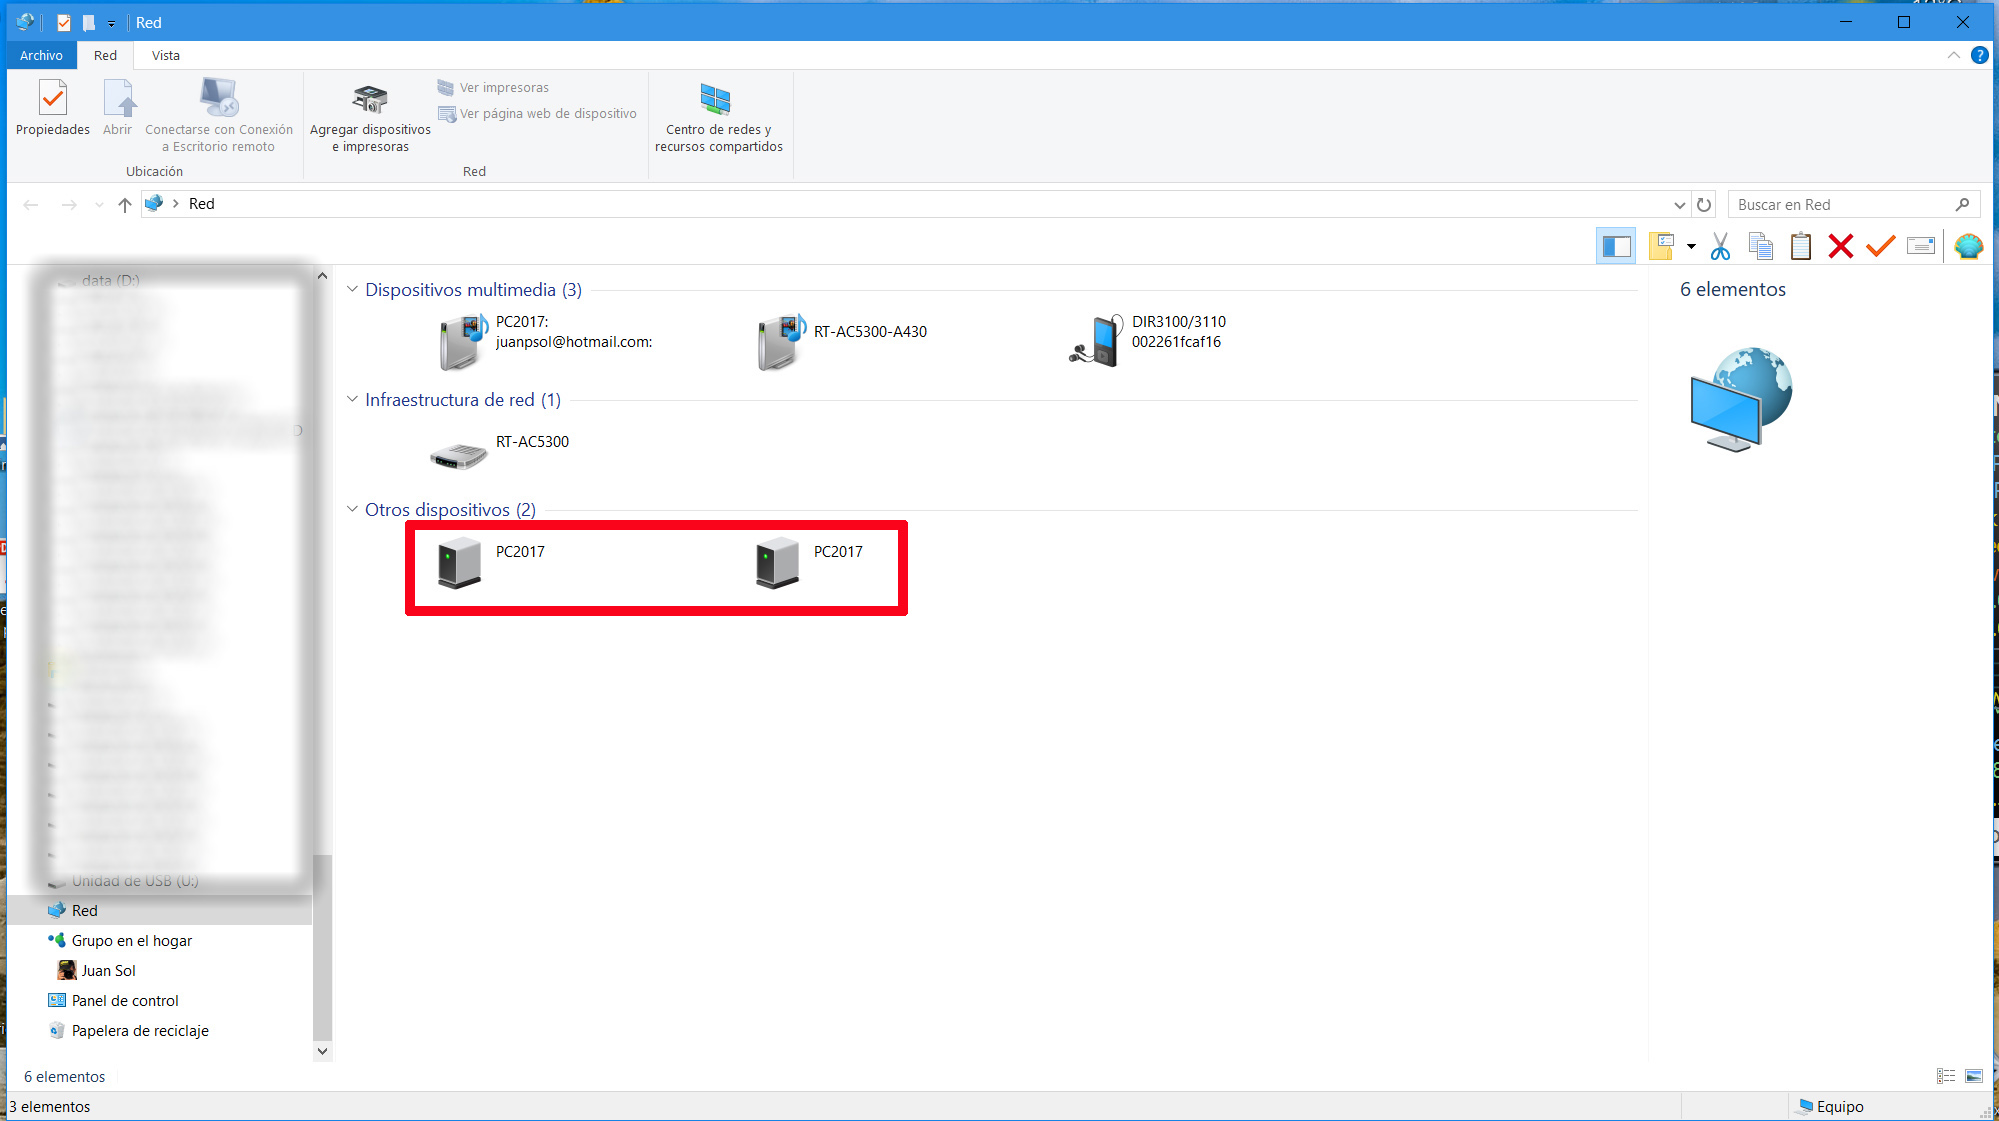Click the red X delete icon
The height and width of the screenshot is (1121, 1999).
1840,246
